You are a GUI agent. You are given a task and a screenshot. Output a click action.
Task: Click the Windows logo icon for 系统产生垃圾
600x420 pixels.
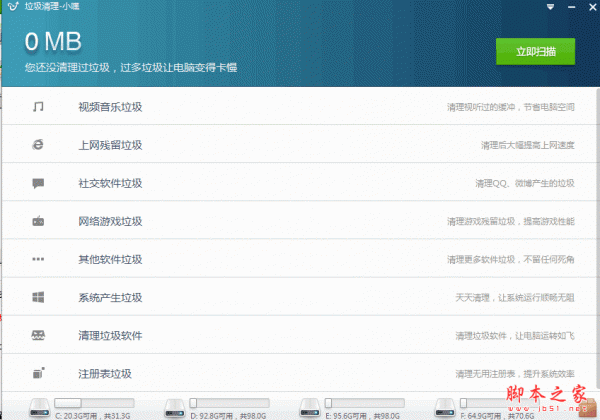[38, 297]
